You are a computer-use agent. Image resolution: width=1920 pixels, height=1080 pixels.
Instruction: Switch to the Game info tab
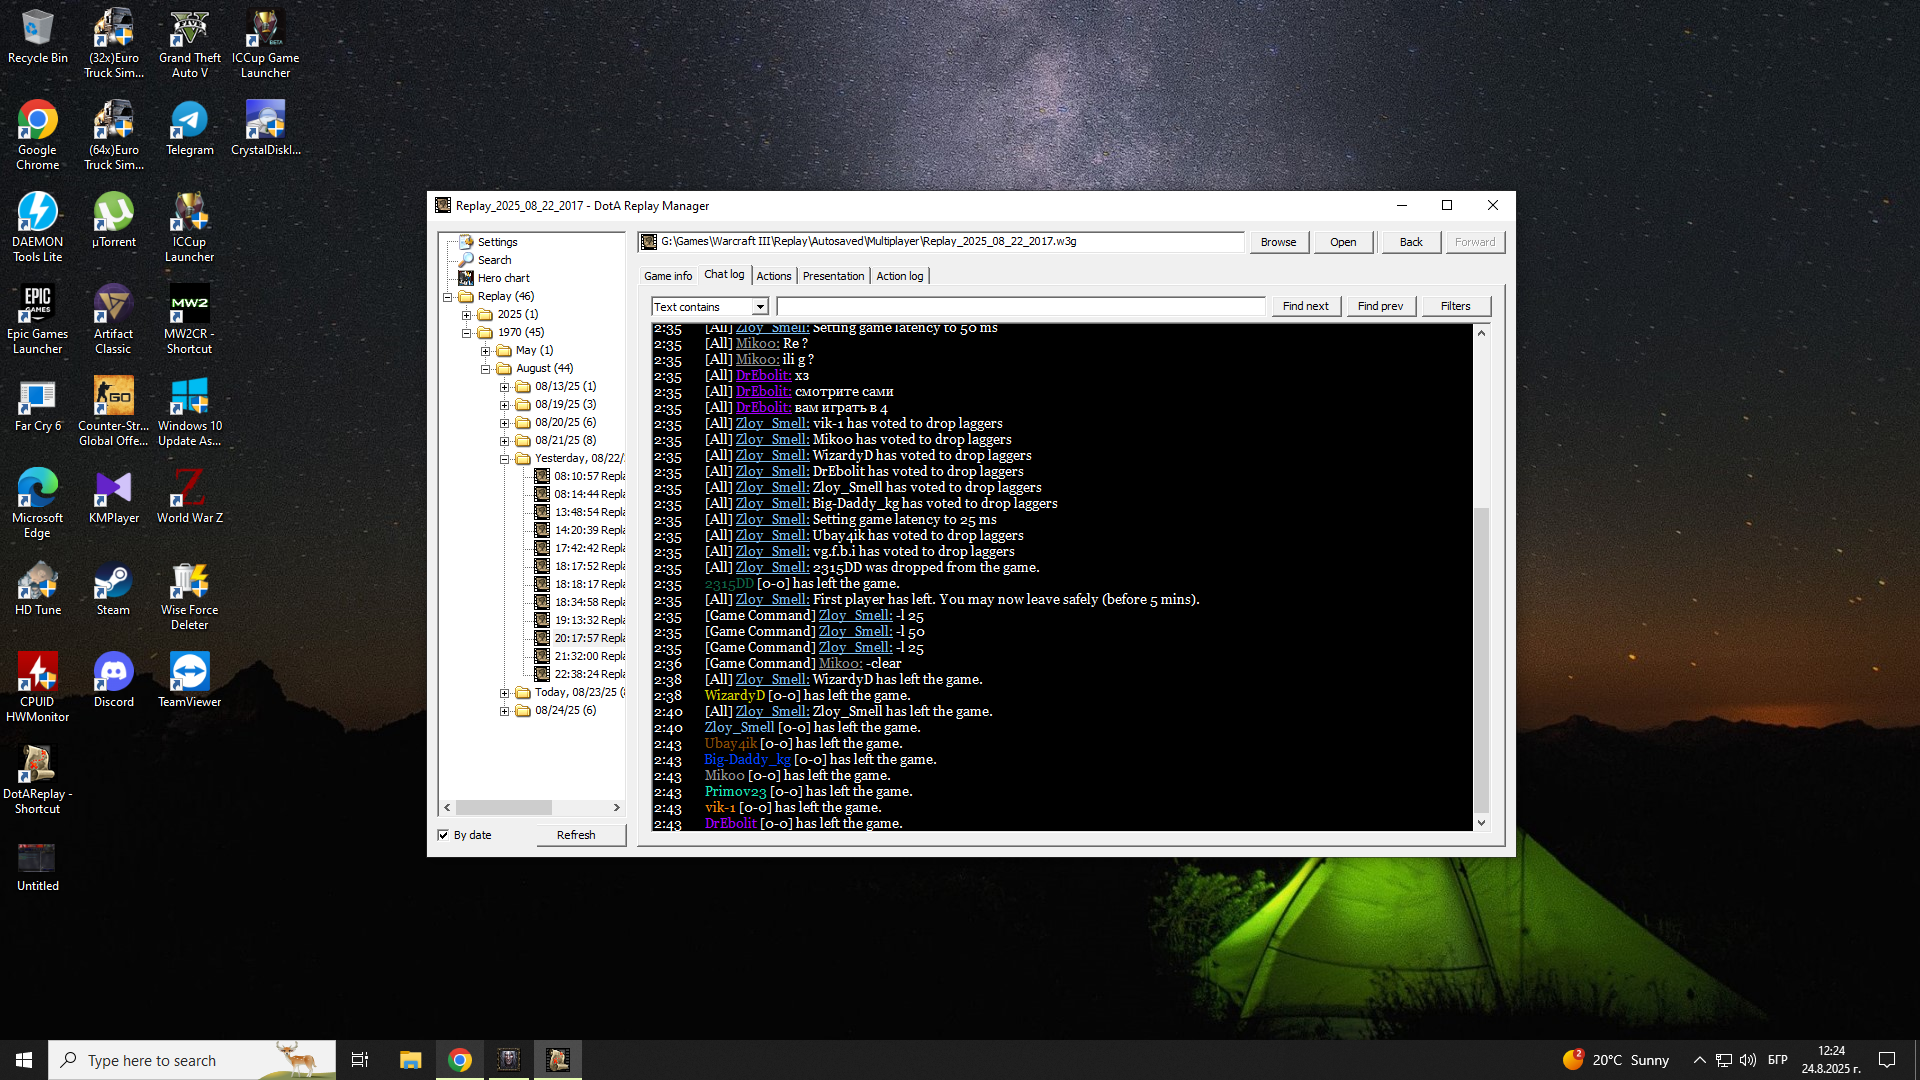[668, 276]
